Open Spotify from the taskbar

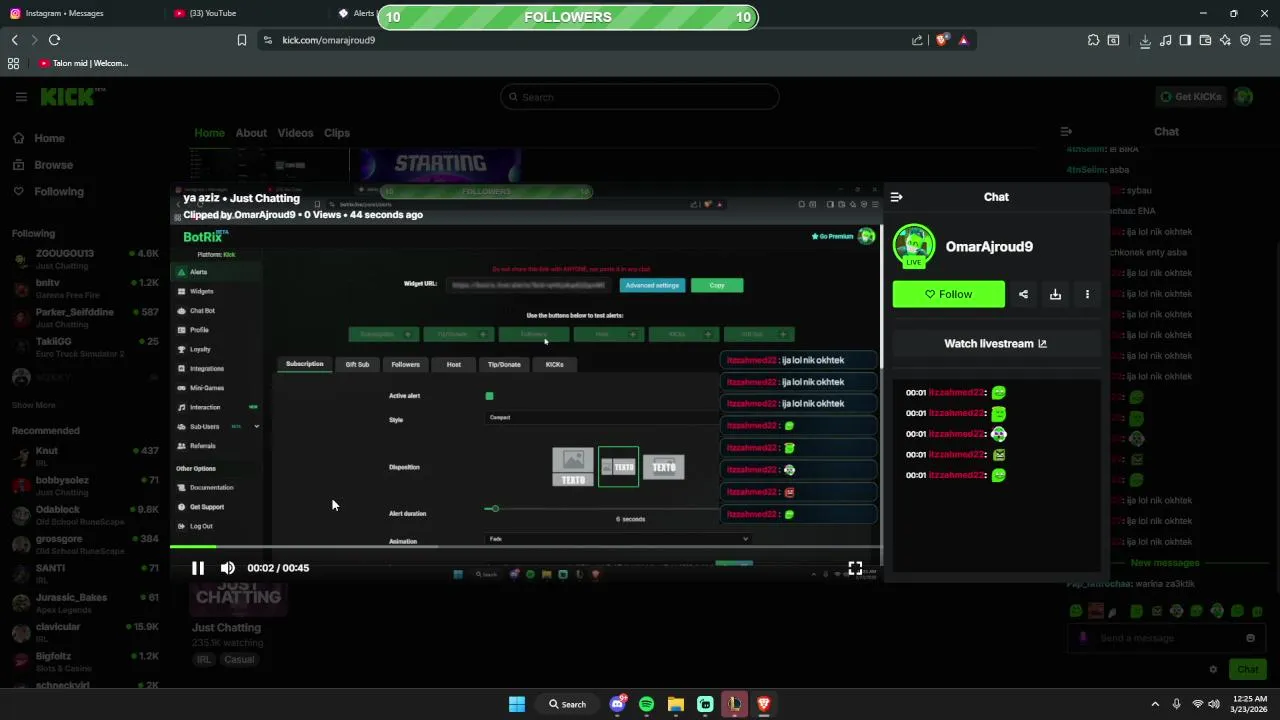[646, 704]
